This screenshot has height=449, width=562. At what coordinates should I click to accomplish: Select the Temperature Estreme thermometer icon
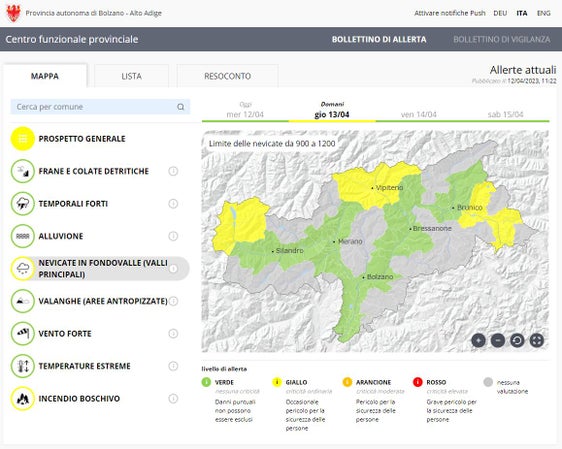tap(23, 366)
